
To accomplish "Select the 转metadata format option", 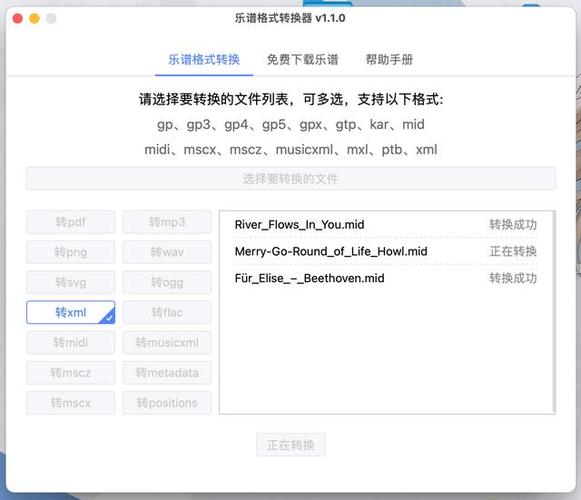I will click(x=167, y=372).
